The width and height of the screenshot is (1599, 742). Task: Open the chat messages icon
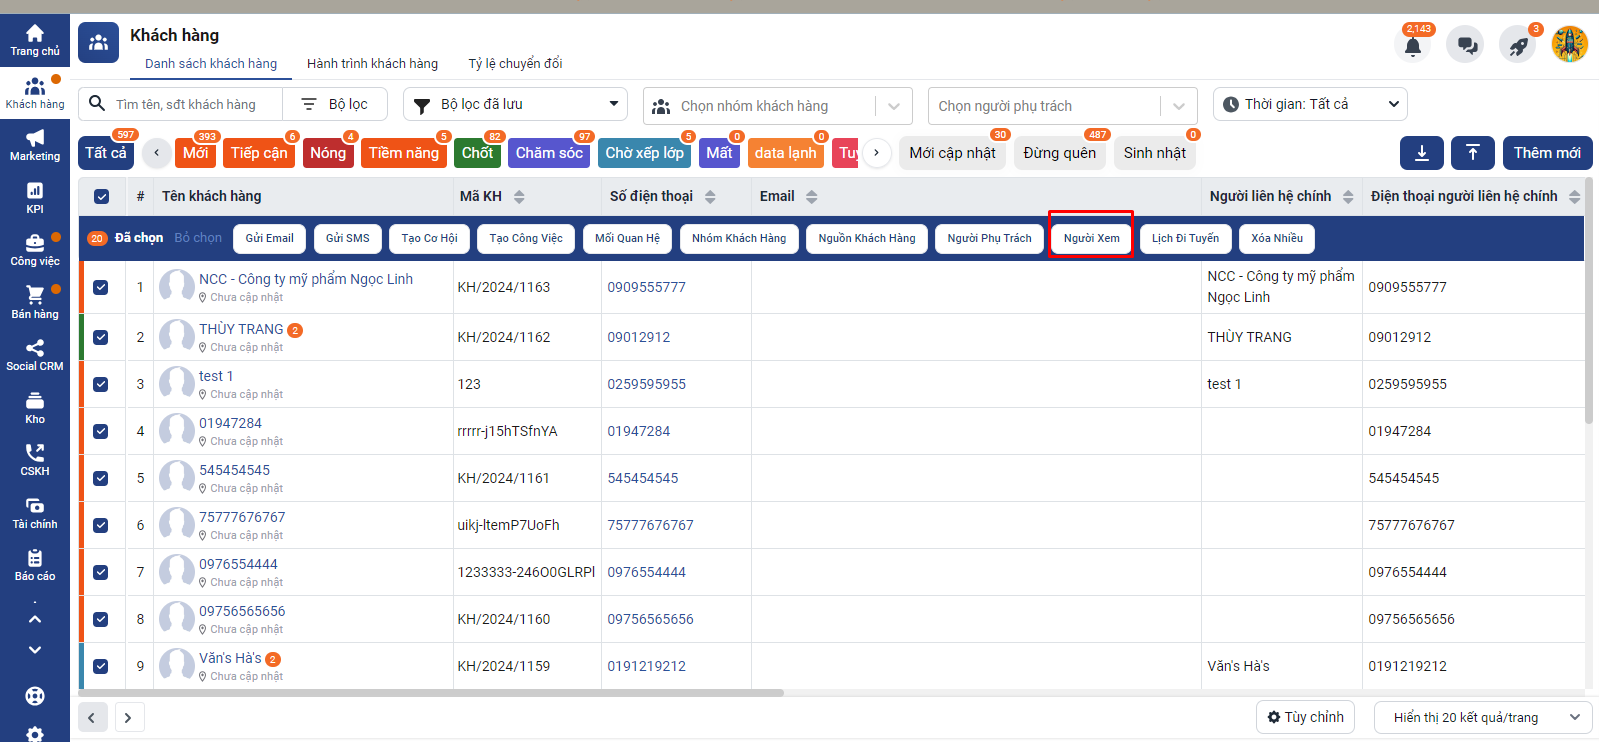click(x=1466, y=46)
